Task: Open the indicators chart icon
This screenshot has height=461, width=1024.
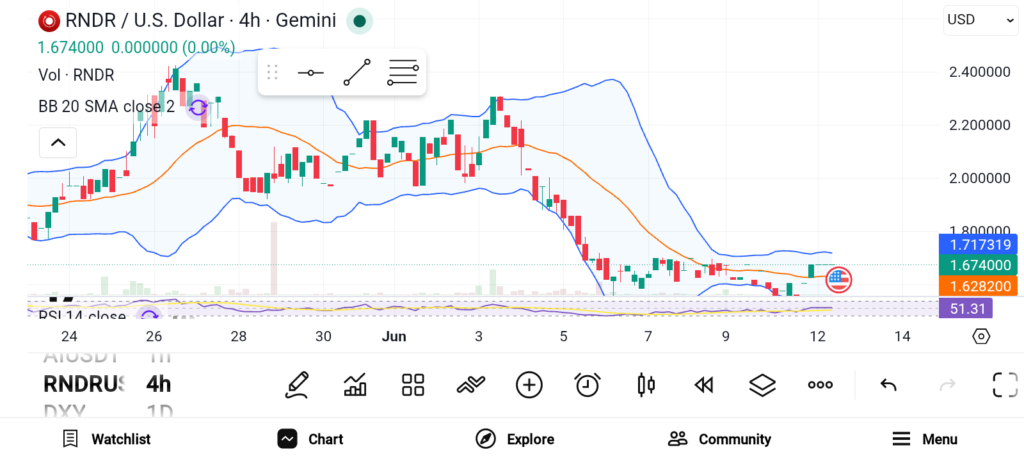Action: click(355, 385)
